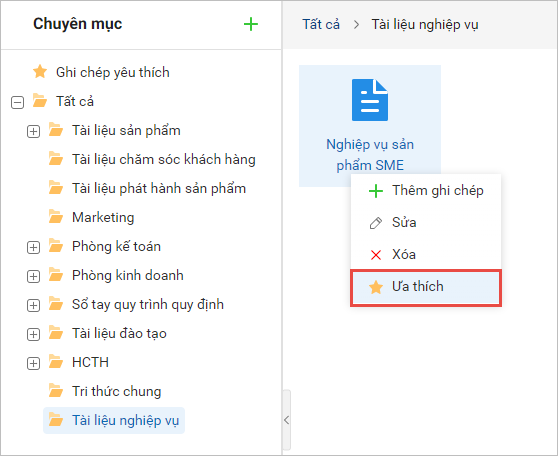Expand the Tài liệu sản phẩm folder
Screen dimensions: 558x456
pyautogui.click(x=33, y=131)
